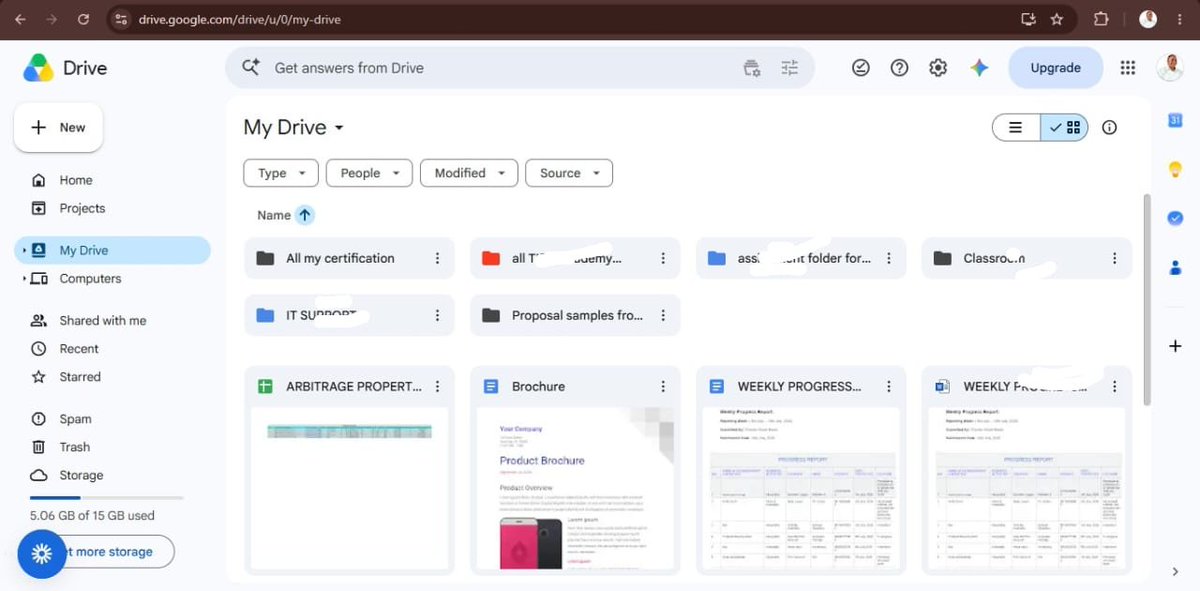Image resolution: width=1200 pixels, height=591 pixels.
Task: Open browser extensions puzzle icon
Action: click(x=1101, y=19)
